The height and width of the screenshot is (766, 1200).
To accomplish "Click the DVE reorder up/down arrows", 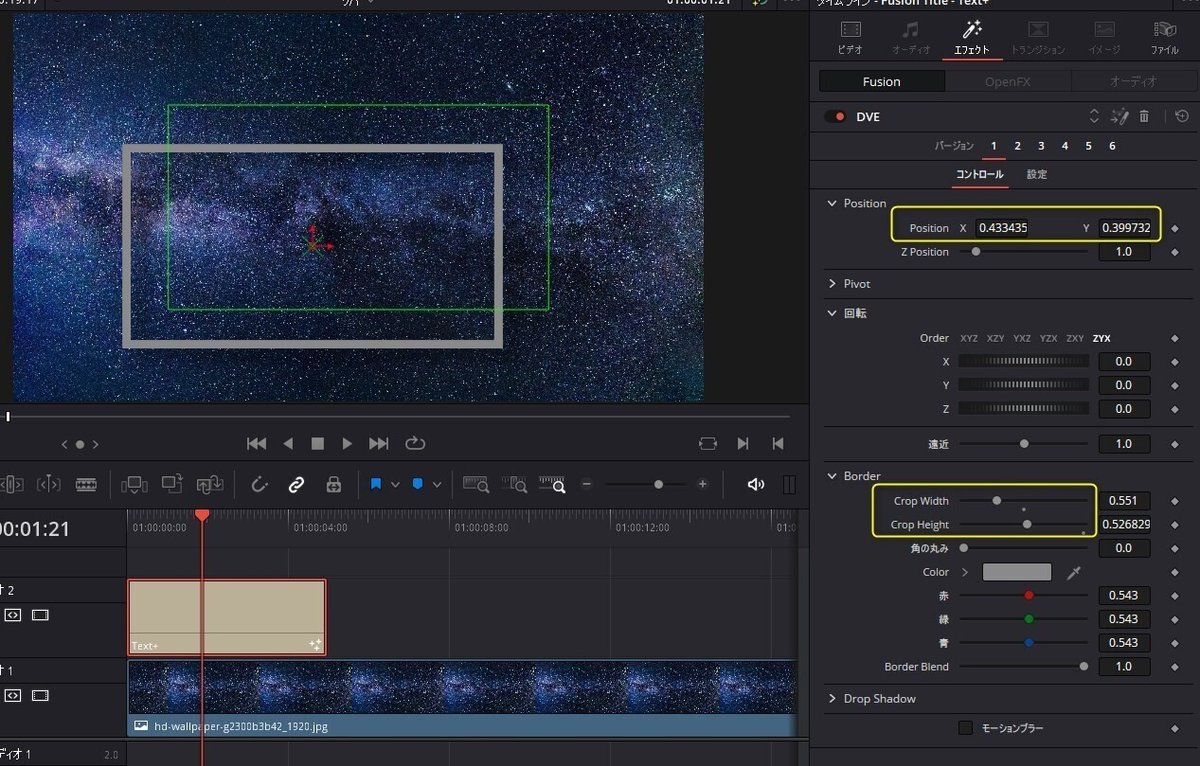I will pyautogui.click(x=1094, y=117).
